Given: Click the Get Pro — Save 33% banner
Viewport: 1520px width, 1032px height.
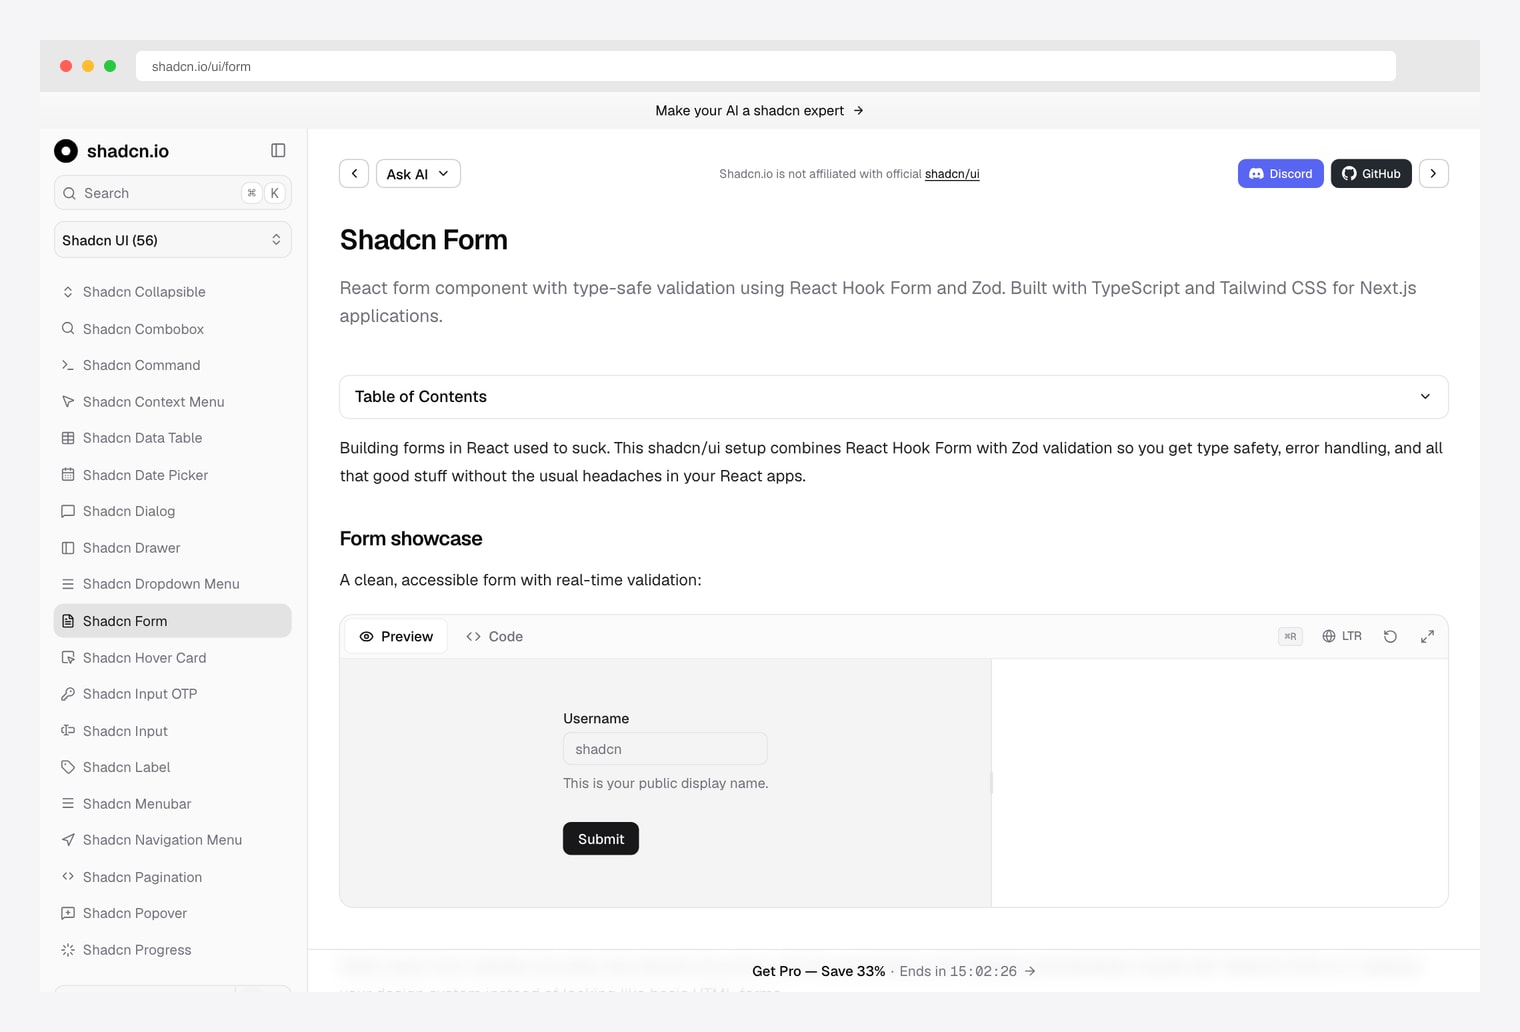Looking at the screenshot, I should [x=894, y=971].
